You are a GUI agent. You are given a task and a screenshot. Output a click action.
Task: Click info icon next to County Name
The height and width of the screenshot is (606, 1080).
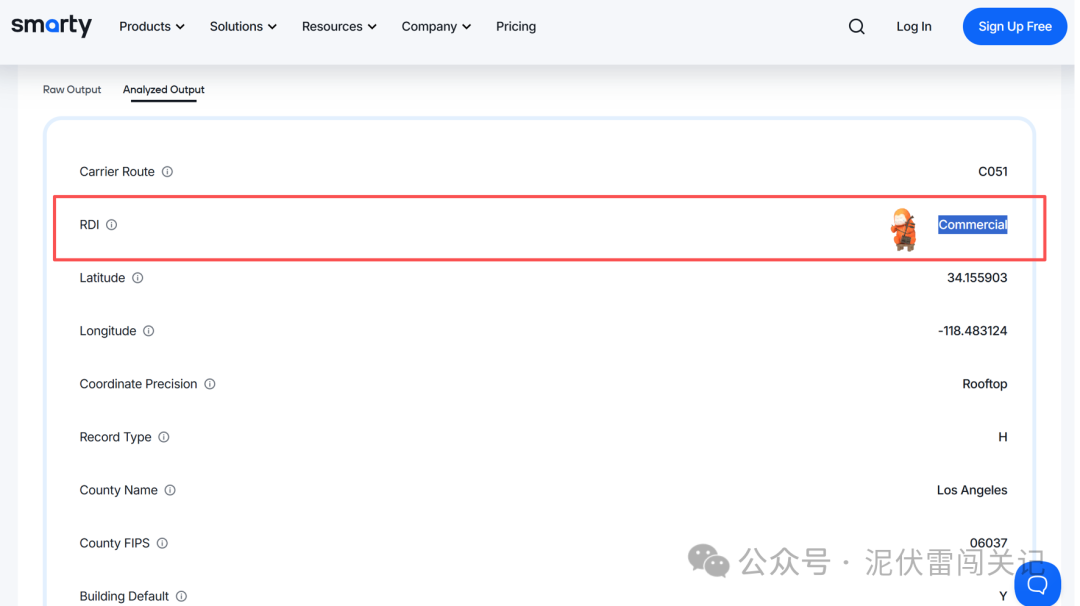(x=170, y=490)
